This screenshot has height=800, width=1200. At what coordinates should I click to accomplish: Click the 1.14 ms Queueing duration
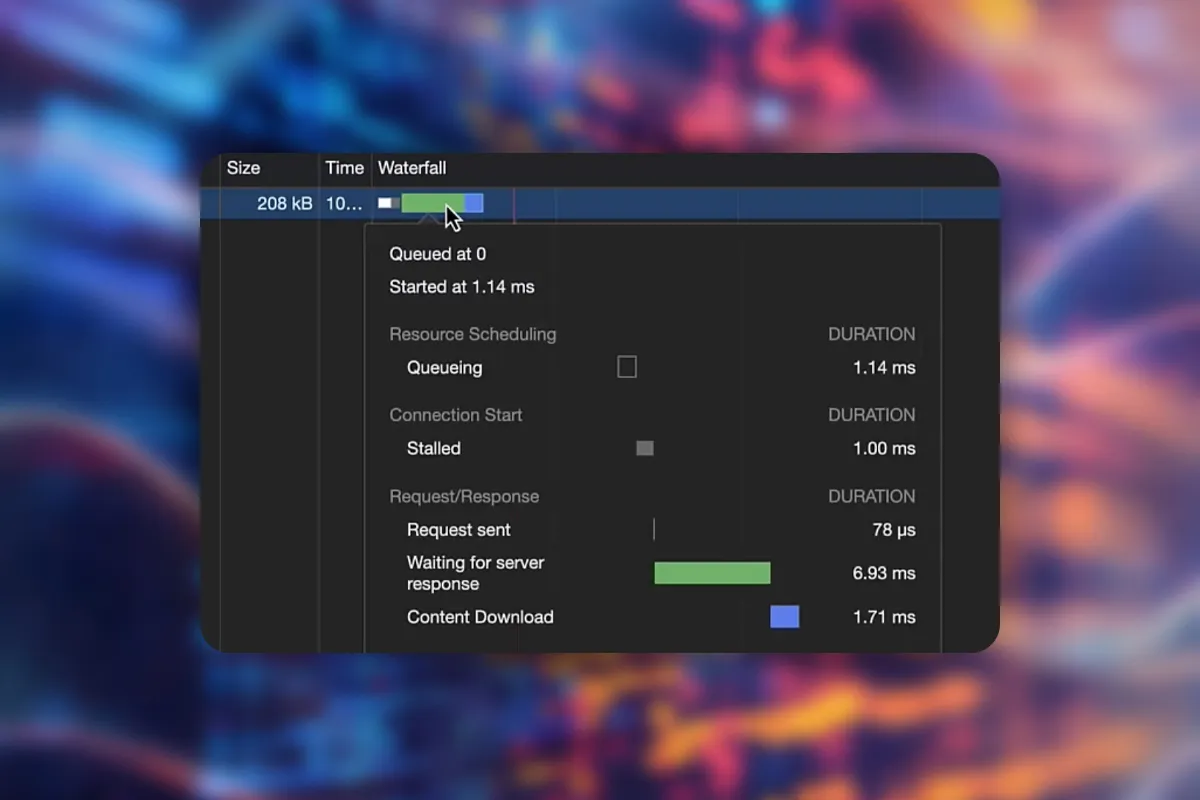(884, 368)
